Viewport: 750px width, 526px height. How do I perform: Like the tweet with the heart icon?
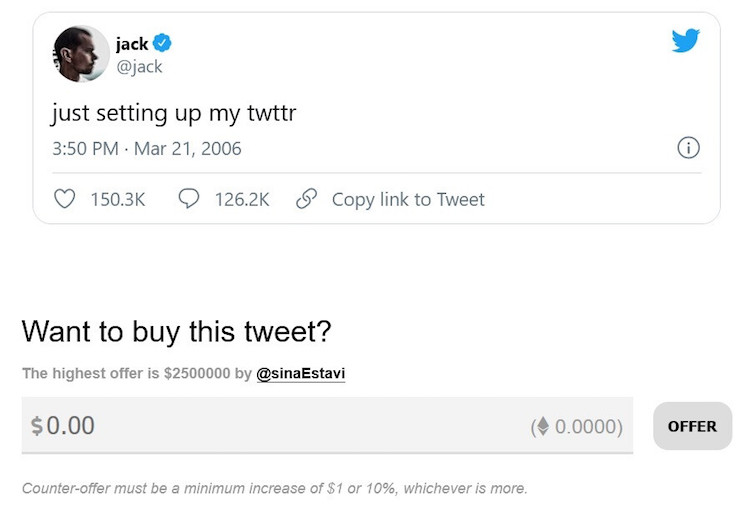pyautogui.click(x=65, y=199)
